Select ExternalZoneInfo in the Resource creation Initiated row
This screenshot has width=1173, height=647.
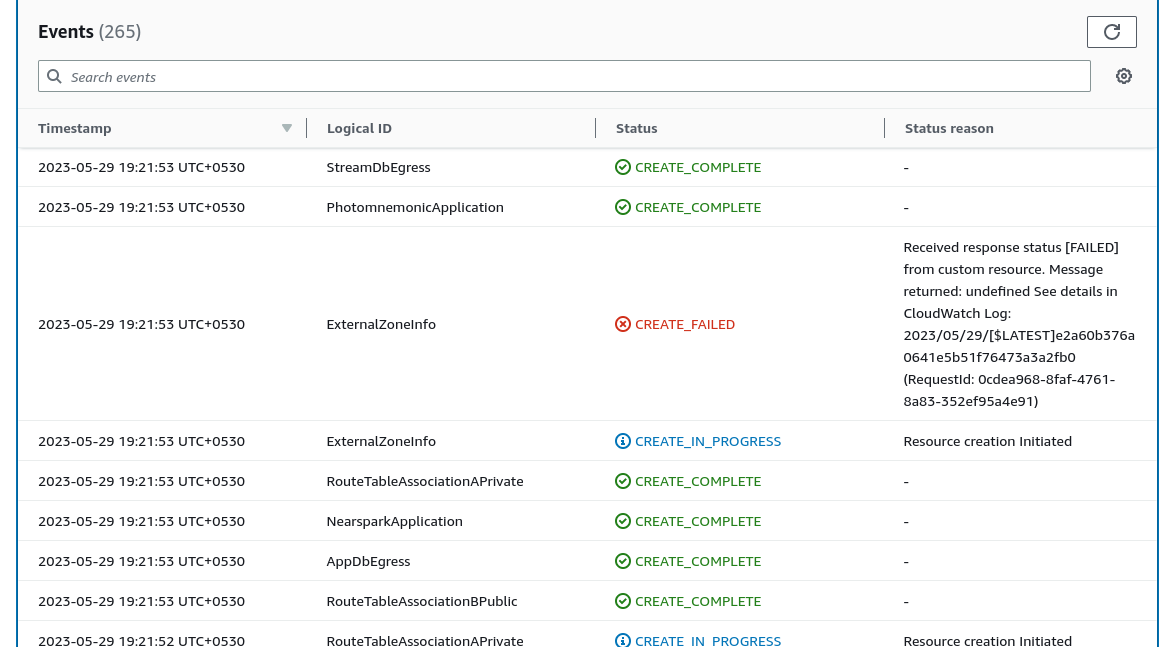381,441
